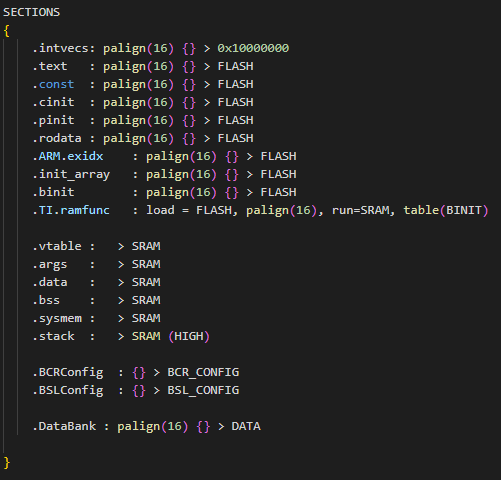
Task: Click FLASH on the .binit line
Action: [278, 192]
